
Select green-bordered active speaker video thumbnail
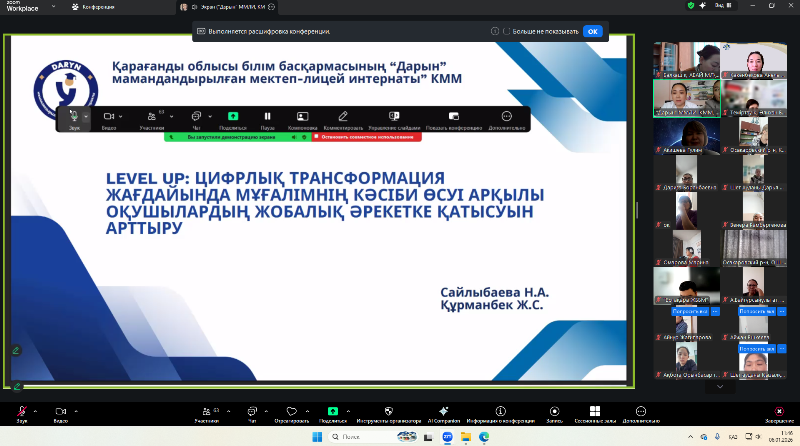[x=687, y=99]
